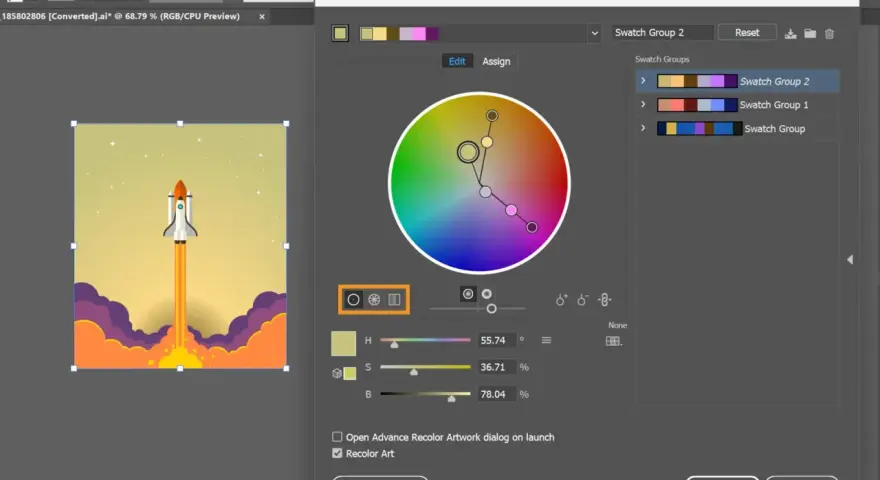This screenshot has width=880, height=480.
Task: Select the 185802806 [Converted].ai document tab
Action: click(x=121, y=16)
